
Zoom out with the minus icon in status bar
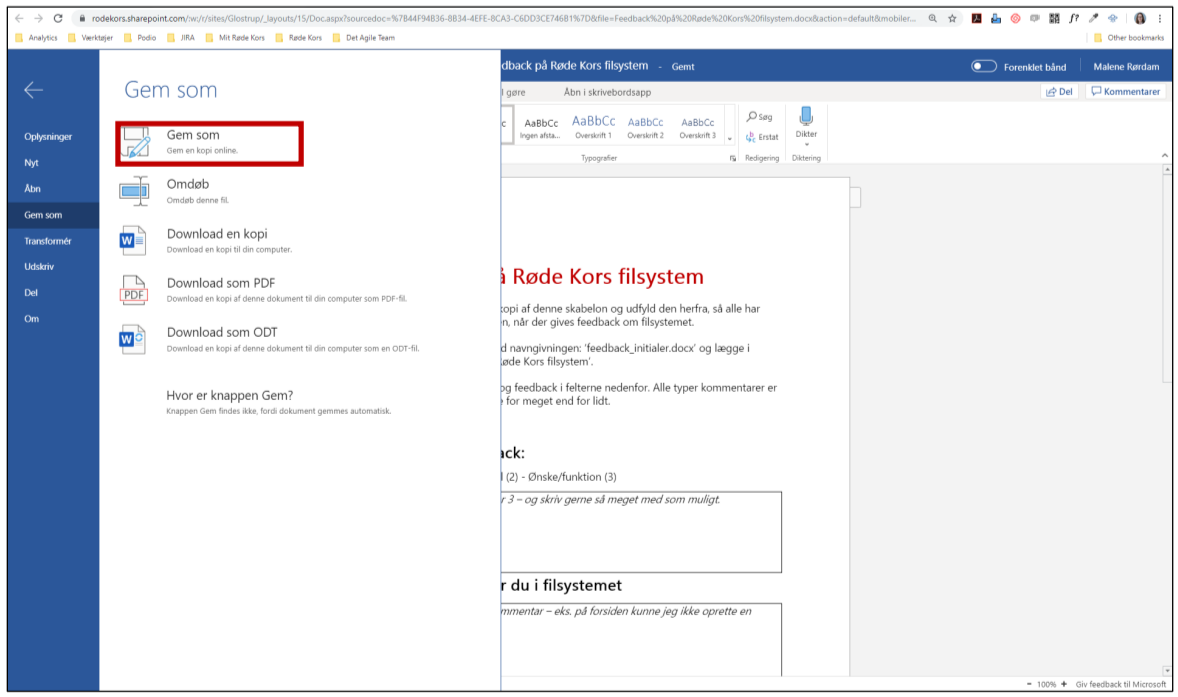[1028, 684]
